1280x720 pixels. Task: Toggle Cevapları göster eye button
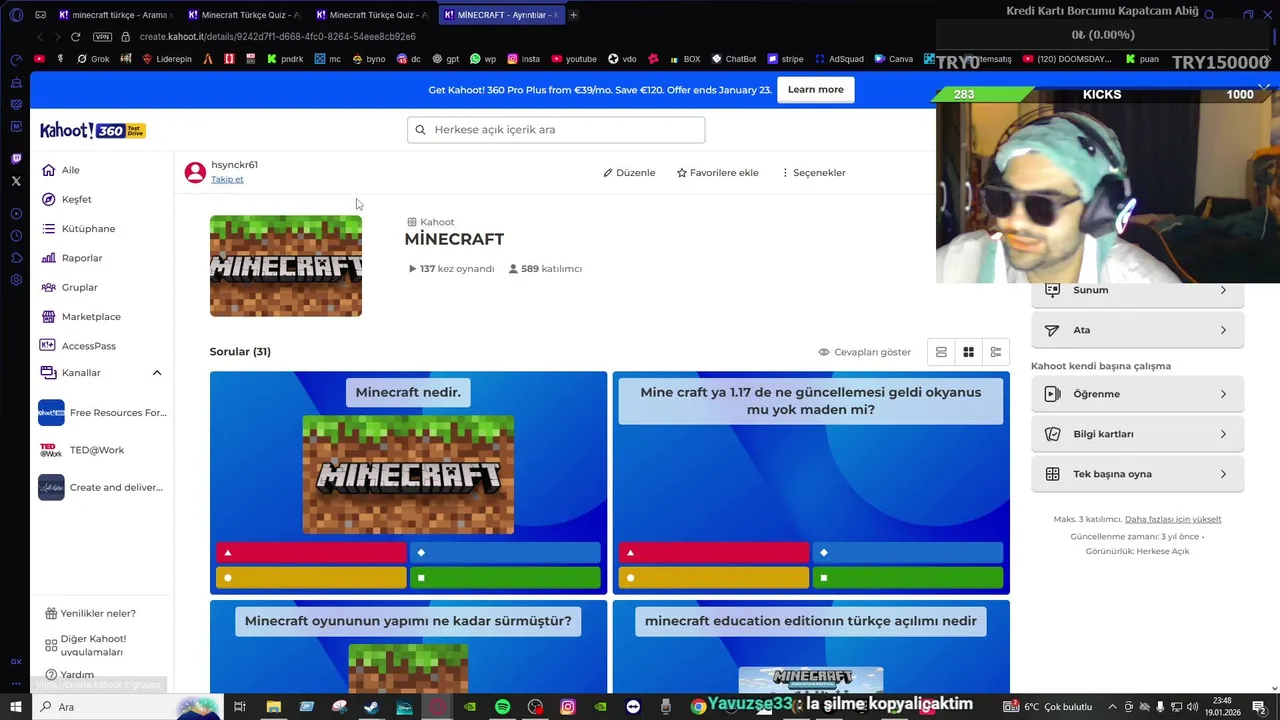864,352
